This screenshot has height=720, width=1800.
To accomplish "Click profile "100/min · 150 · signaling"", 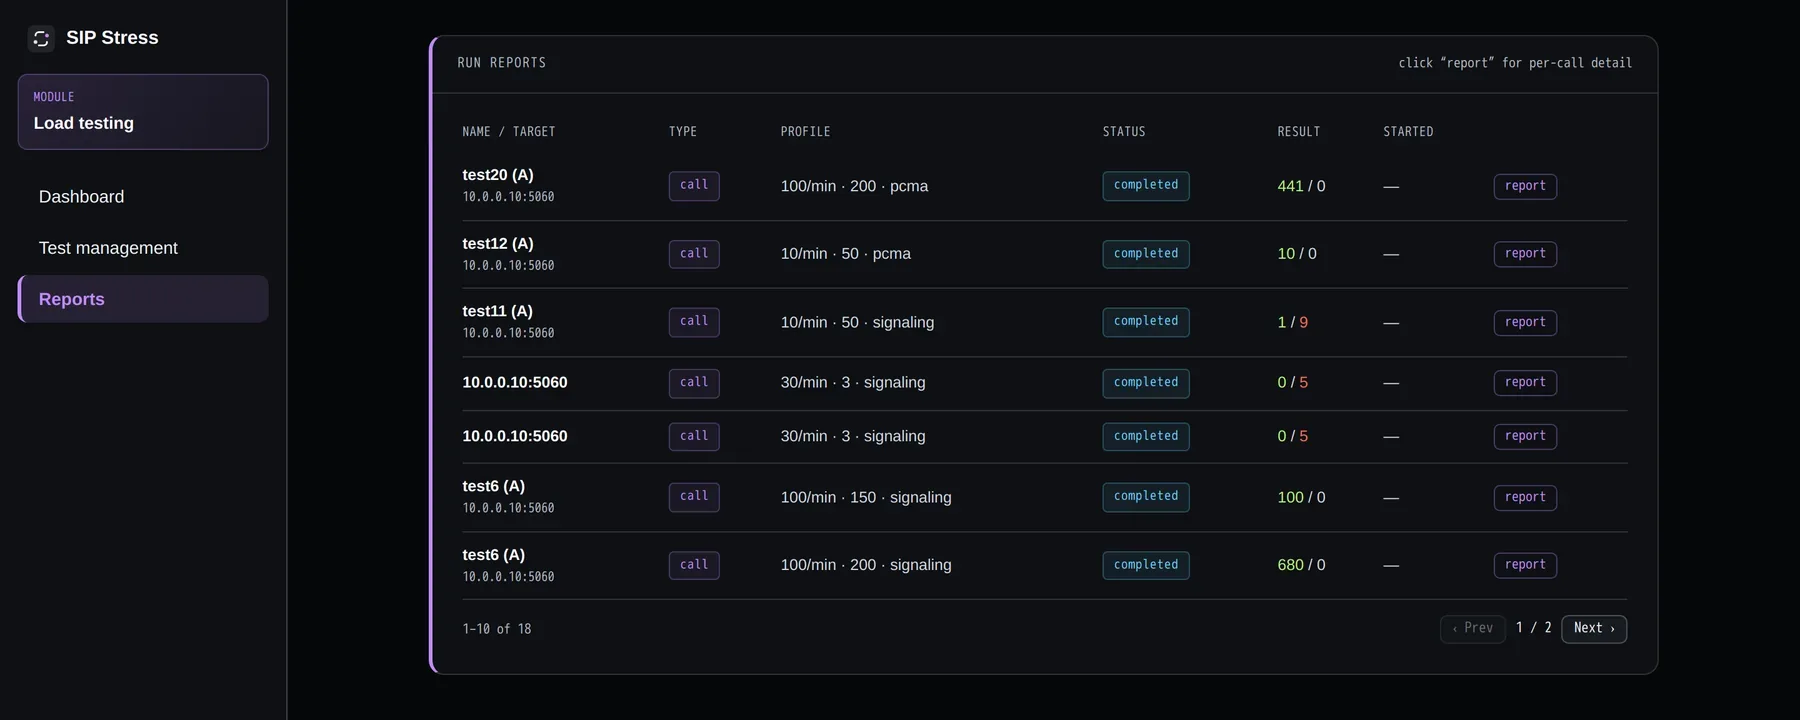I will coord(866,497).
